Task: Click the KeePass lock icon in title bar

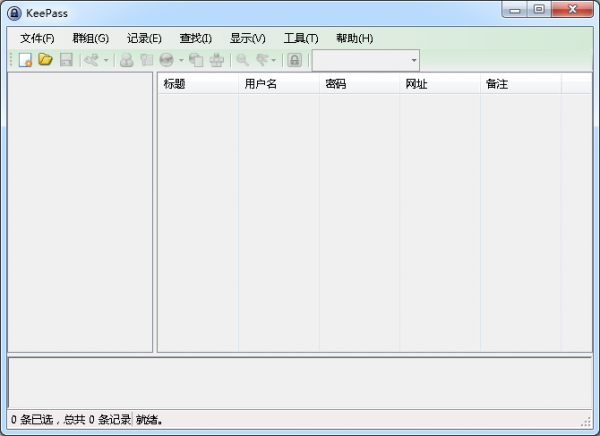Action: click(x=14, y=13)
